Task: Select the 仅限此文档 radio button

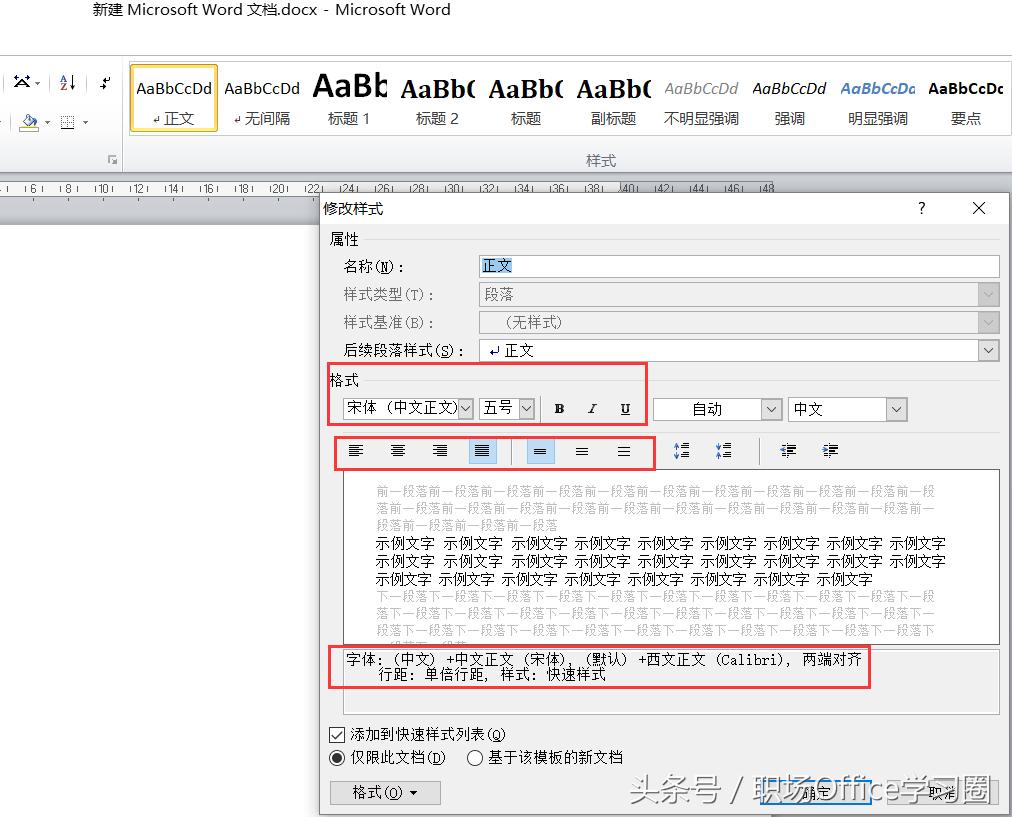Action: [x=337, y=757]
